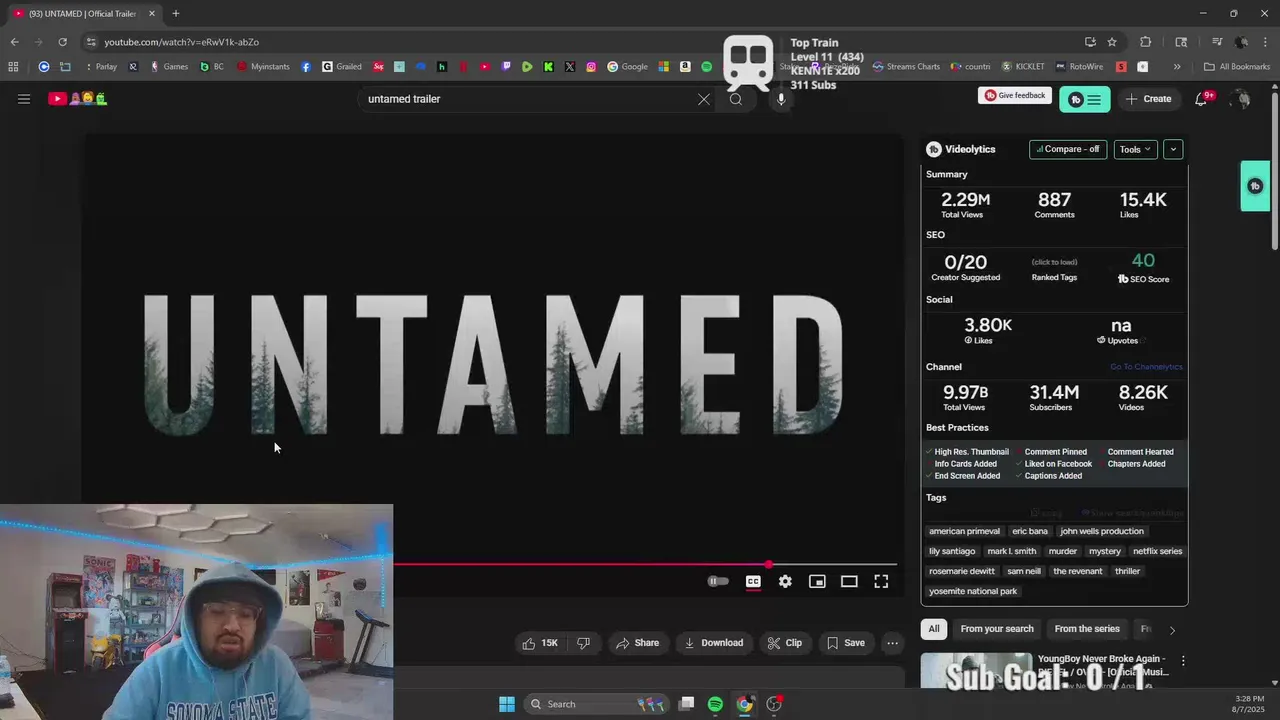
Task: Click the 'american primeval' tag
Action: [964, 531]
